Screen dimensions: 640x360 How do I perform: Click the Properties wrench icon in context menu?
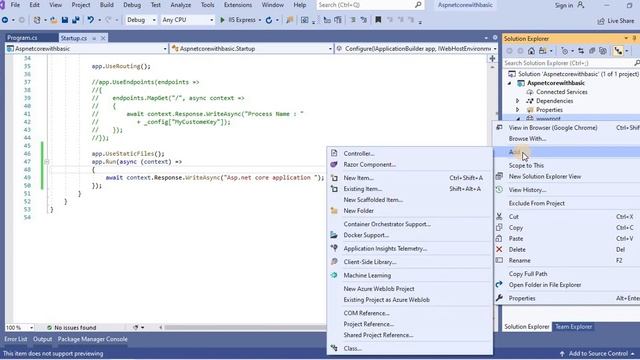pos(499,298)
